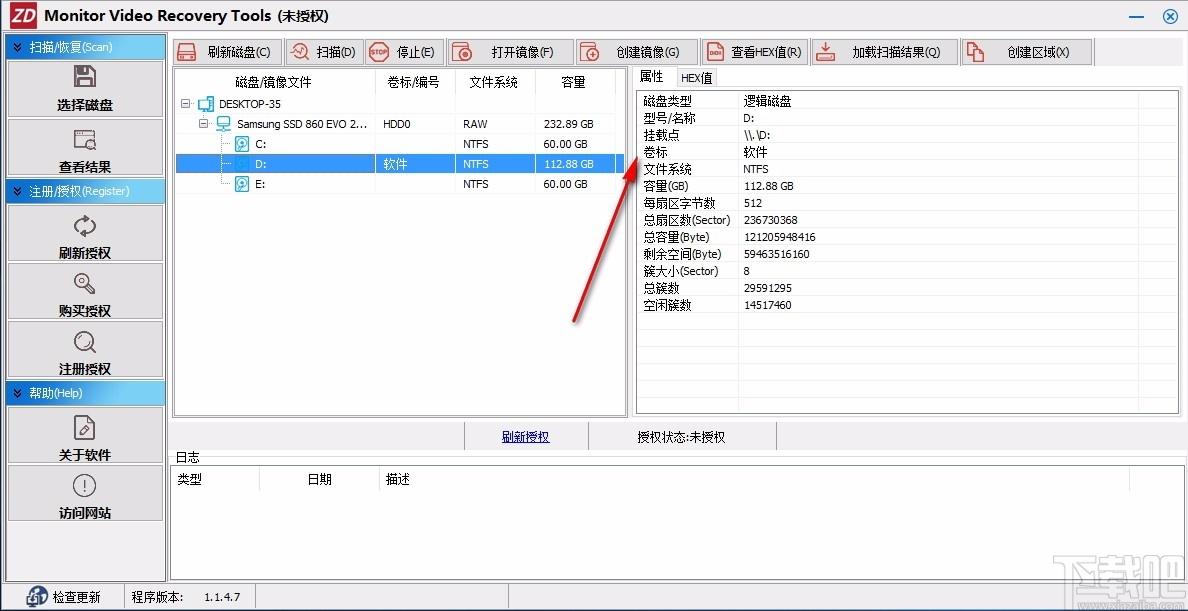Minimize the Monitor Video Recovery Tools window
The height and width of the screenshot is (611, 1188).
[1136, 17]
